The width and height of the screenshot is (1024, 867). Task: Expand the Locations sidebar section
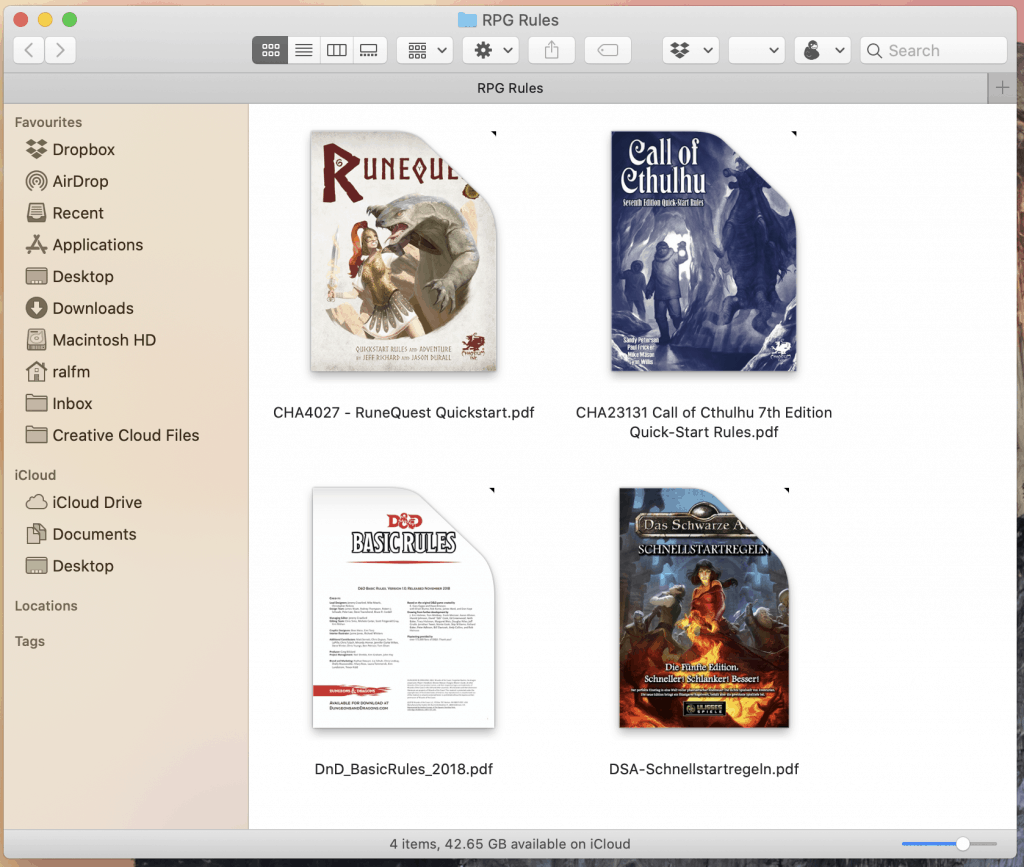pos(46,606)
